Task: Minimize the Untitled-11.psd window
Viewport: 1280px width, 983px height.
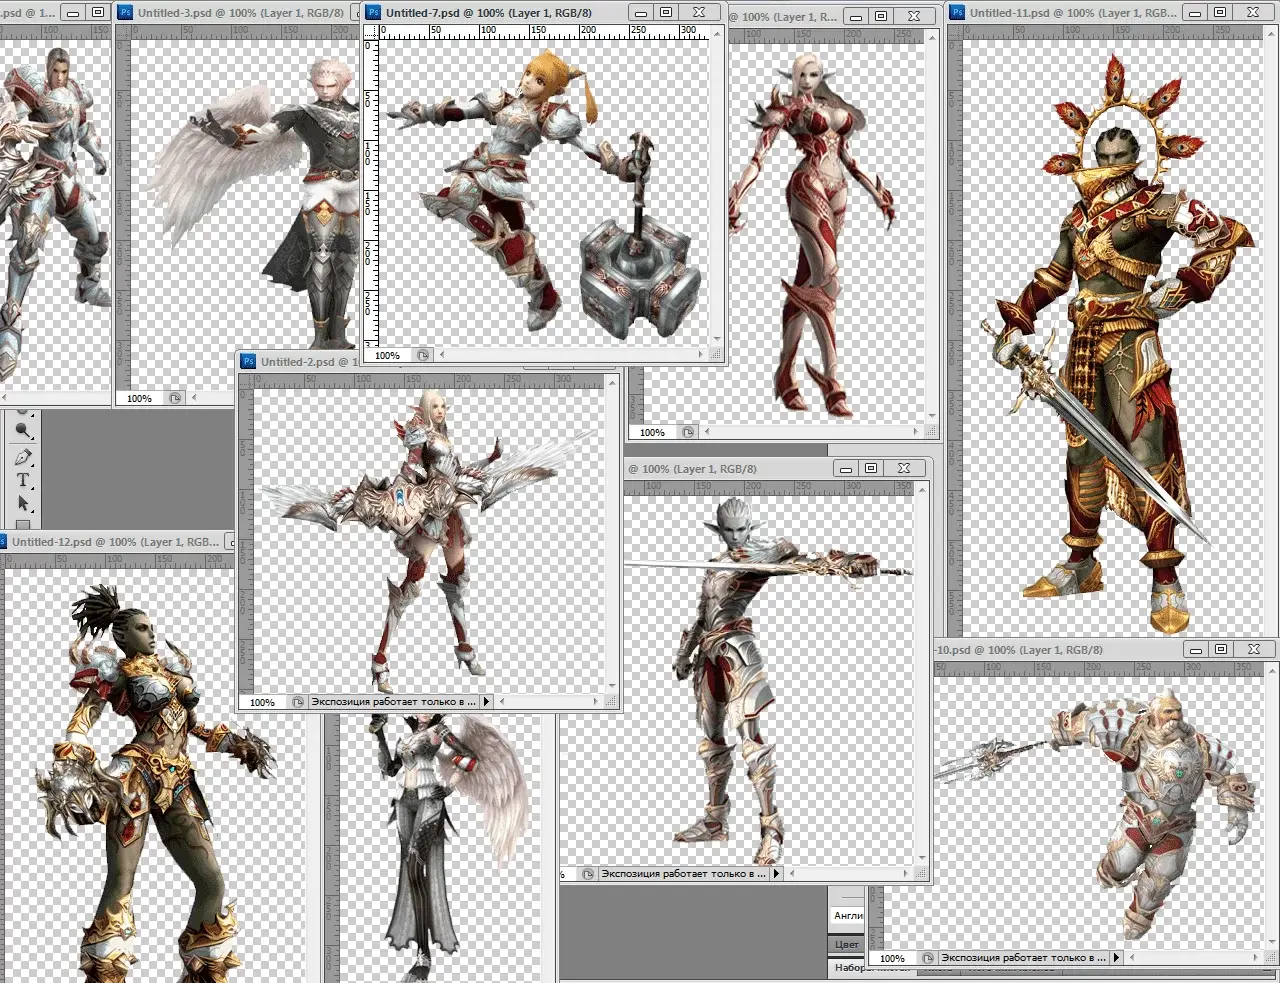Action: coord(1195,12)
